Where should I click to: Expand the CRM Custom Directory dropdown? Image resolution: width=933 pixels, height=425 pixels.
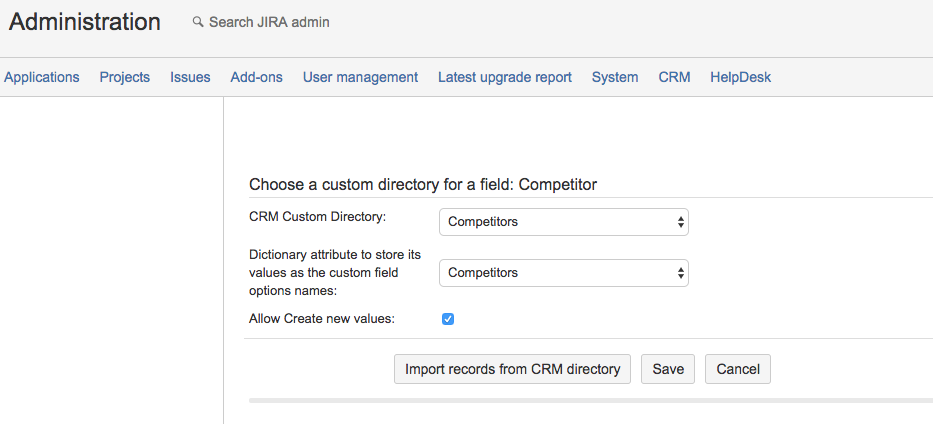coord(564,222)
